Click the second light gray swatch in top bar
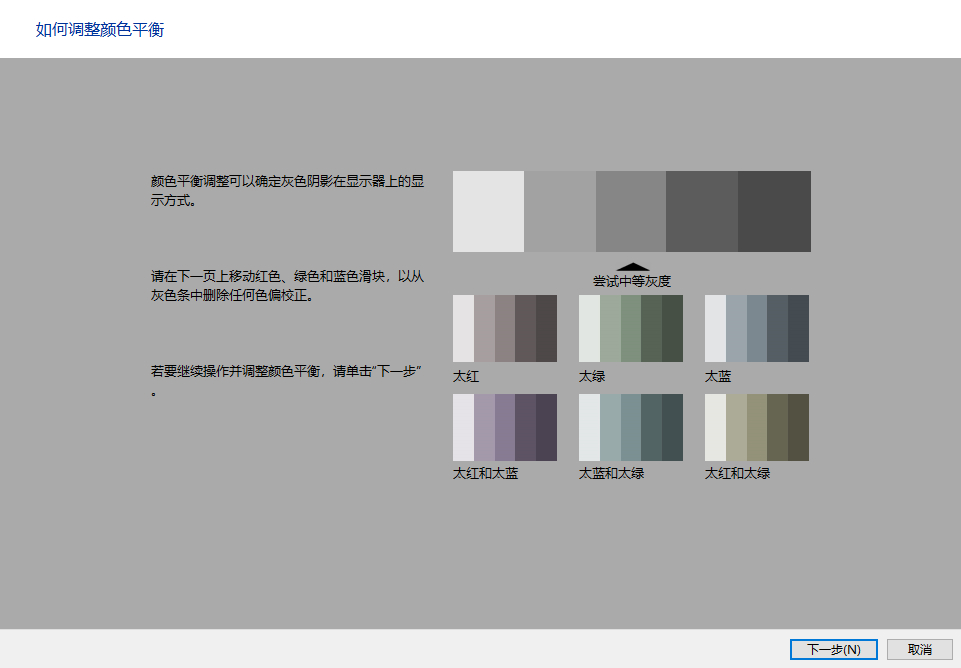 (x=560, y=211)
